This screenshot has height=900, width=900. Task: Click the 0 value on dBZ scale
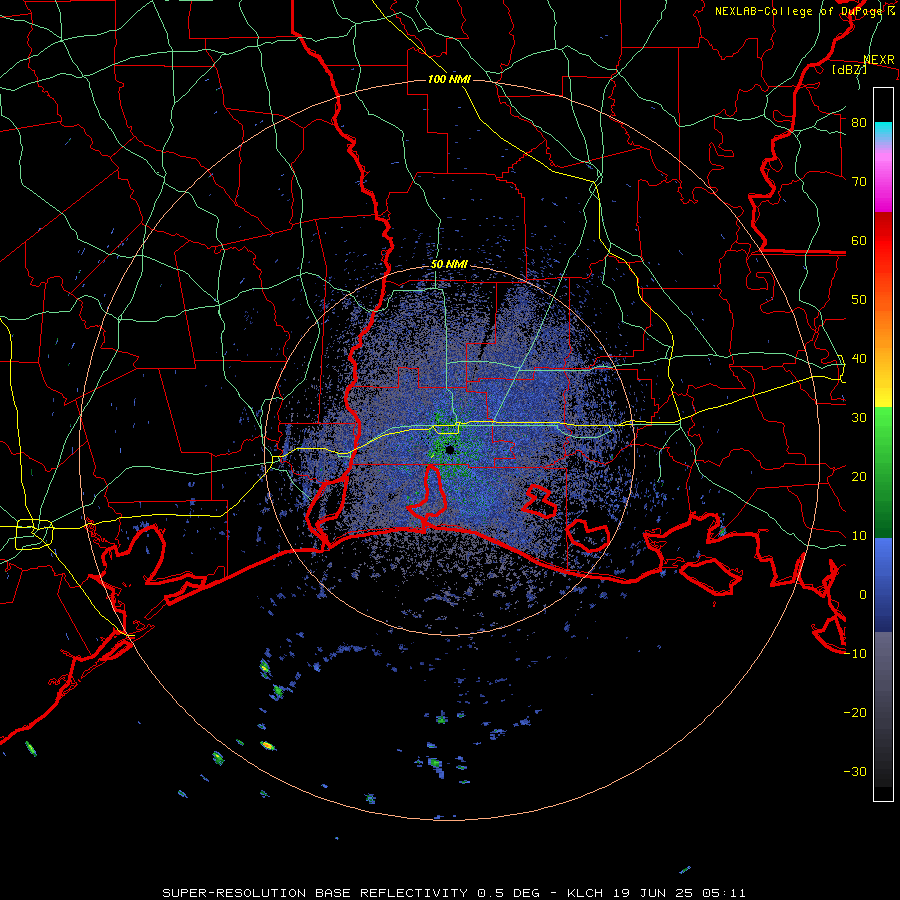pyautogui.click(x=863, y=595)
